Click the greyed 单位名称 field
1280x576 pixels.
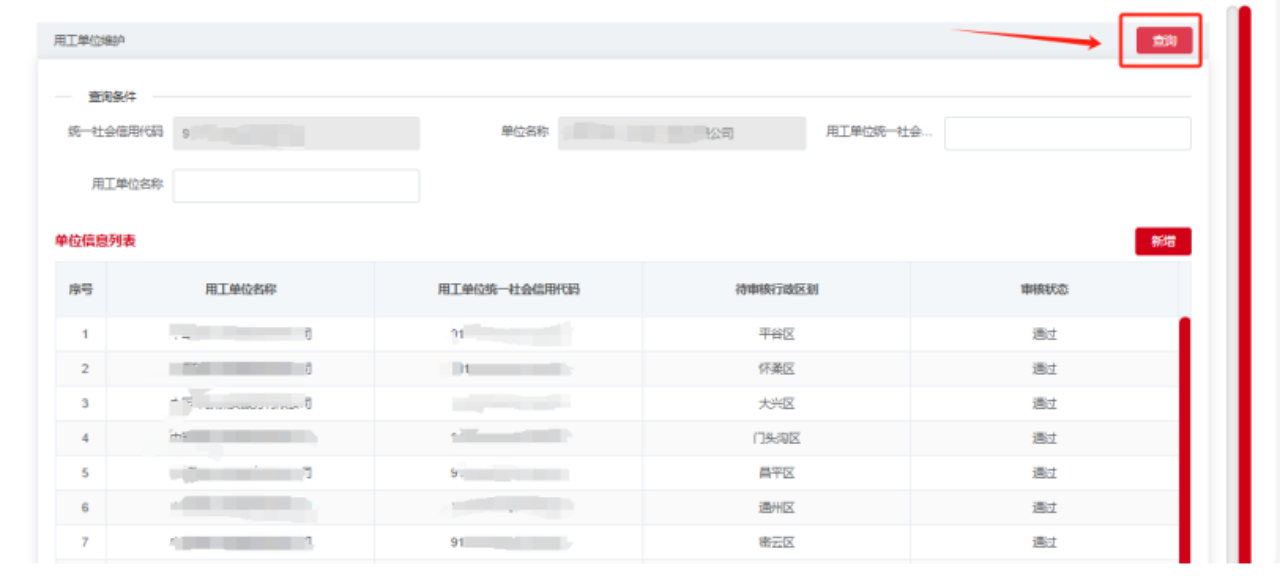[681, 133]
